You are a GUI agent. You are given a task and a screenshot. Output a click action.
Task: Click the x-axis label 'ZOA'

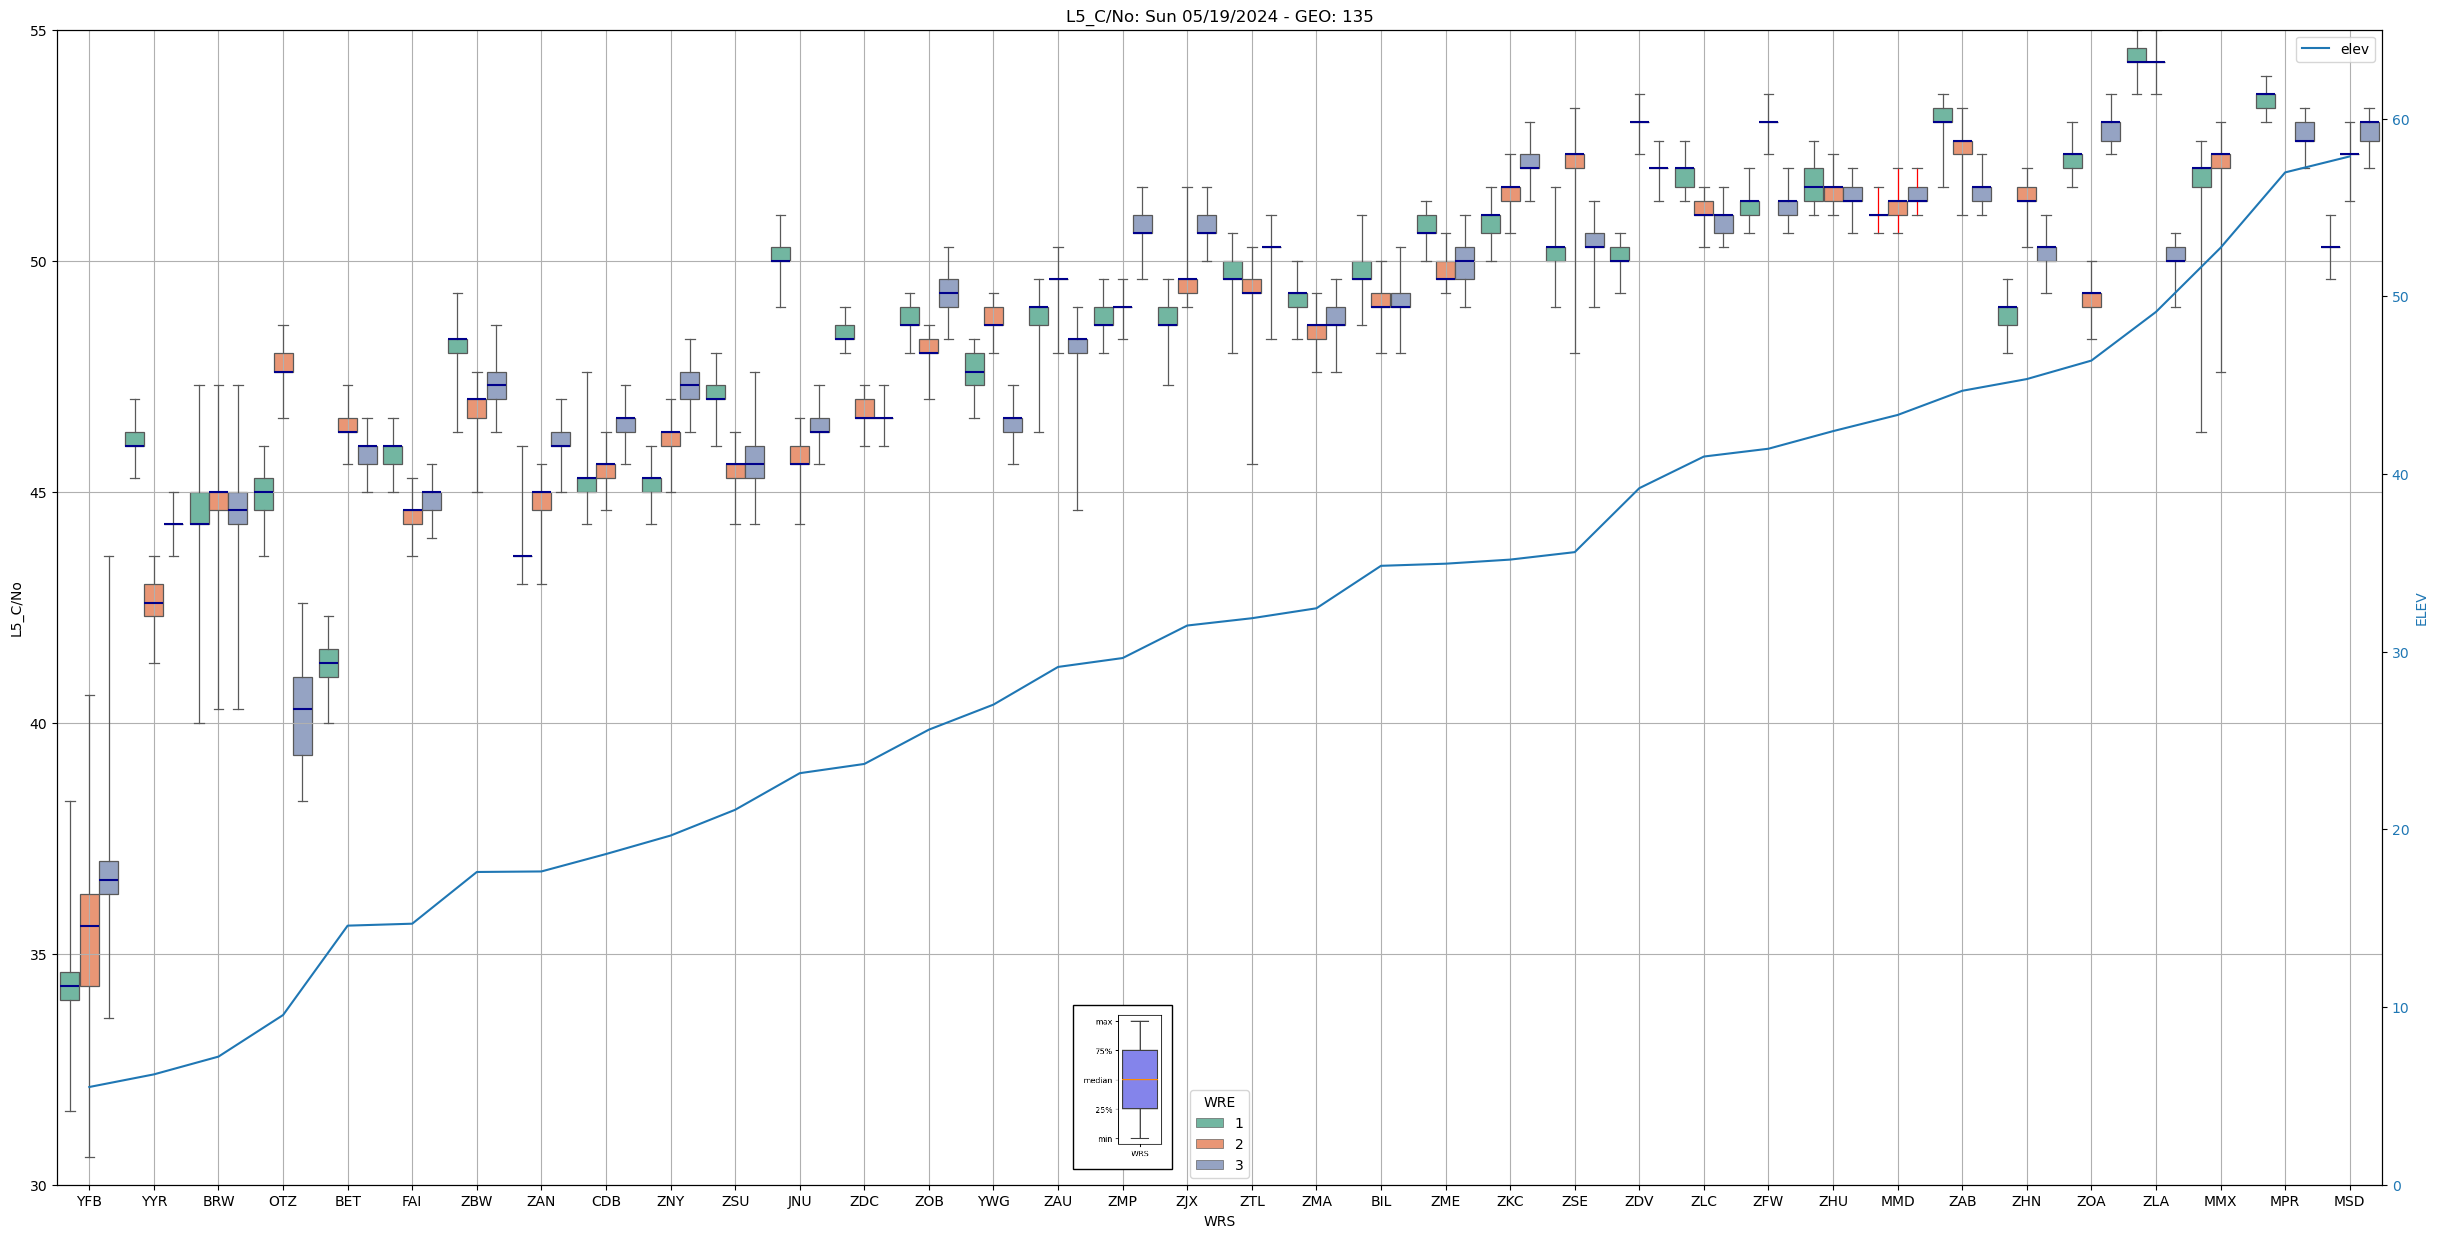point(2091,1201)
